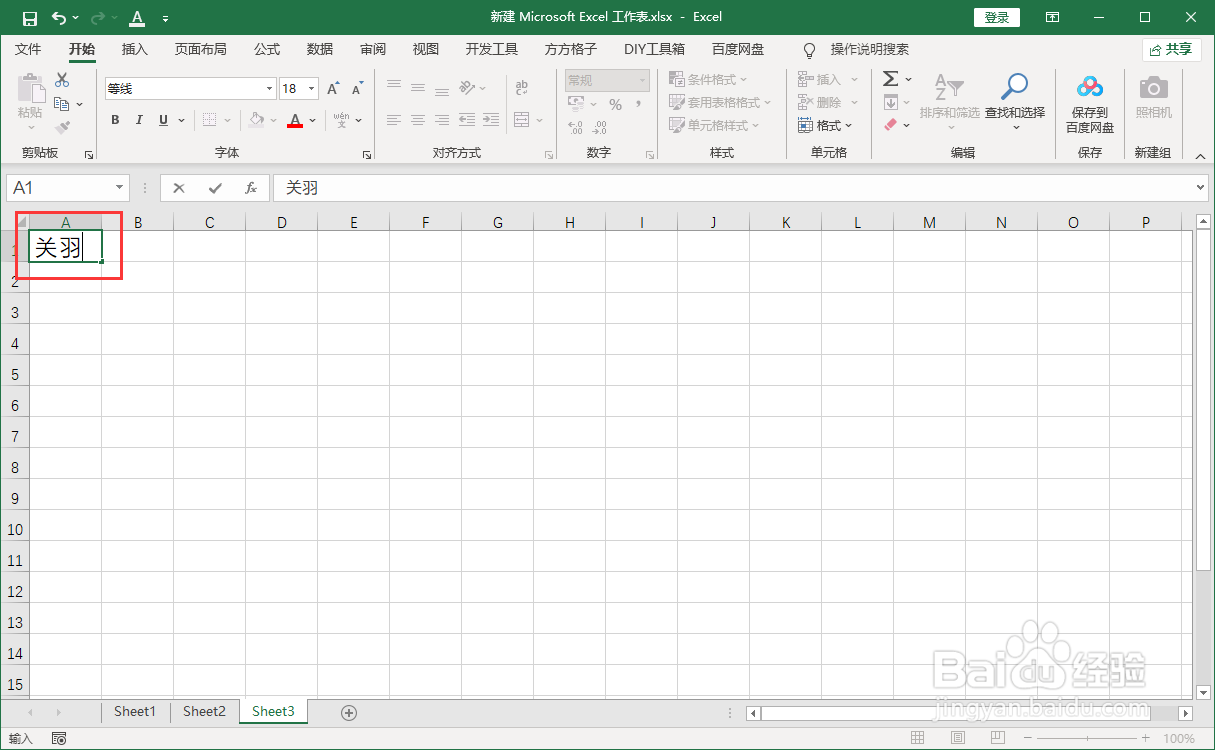The image size is (1215, 750).
Task: Click the fx insert function icon
Action: point(251,188)
